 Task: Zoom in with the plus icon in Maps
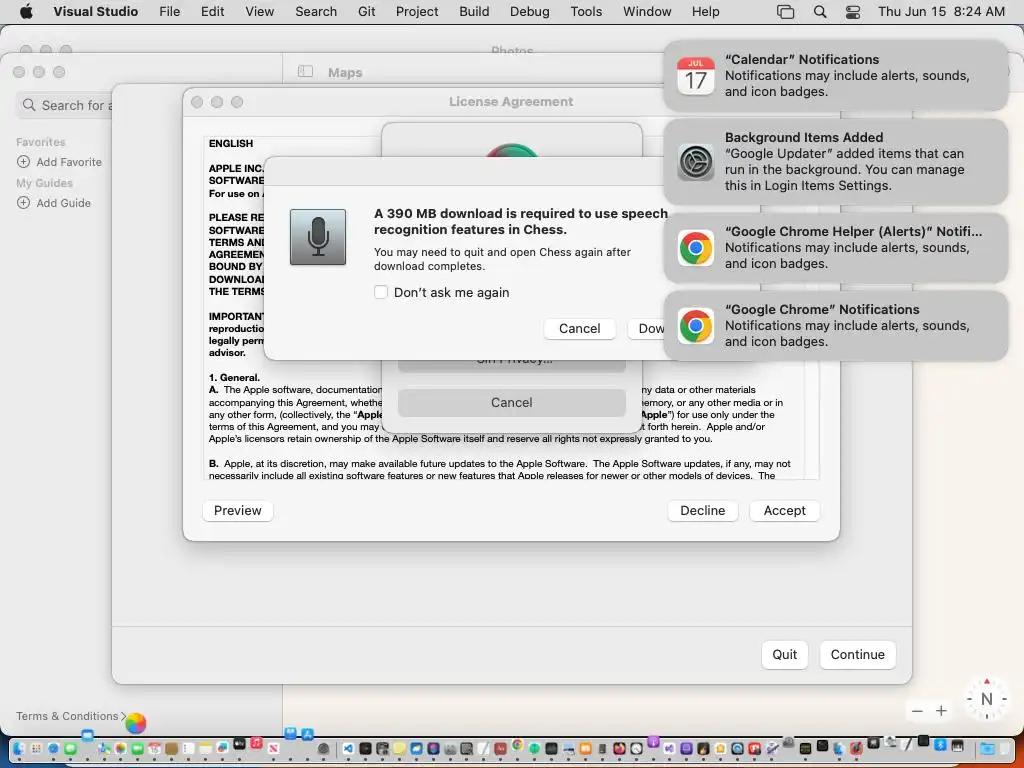[x=941, y=711]
